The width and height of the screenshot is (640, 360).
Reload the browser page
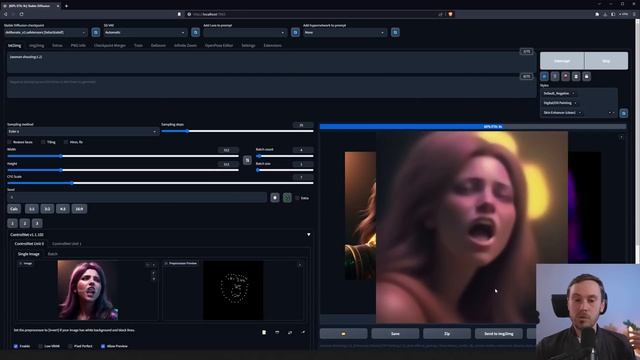tap(21, 14)
